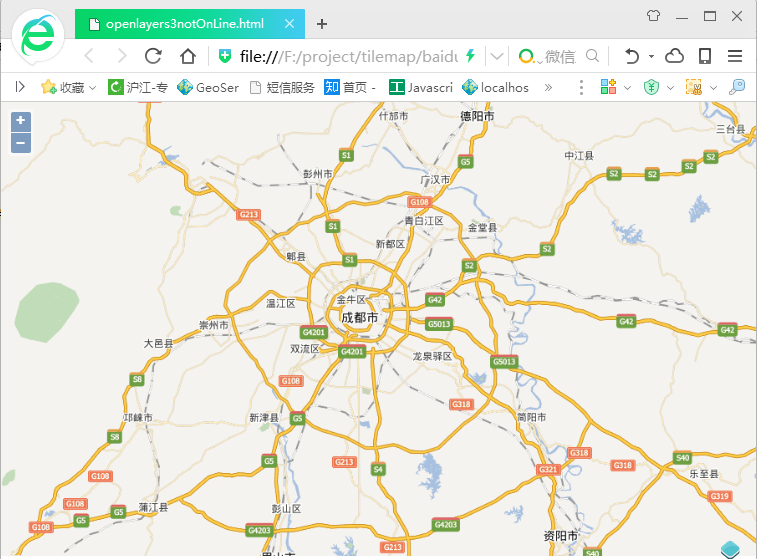Click the map zoom in plus button

21,122
